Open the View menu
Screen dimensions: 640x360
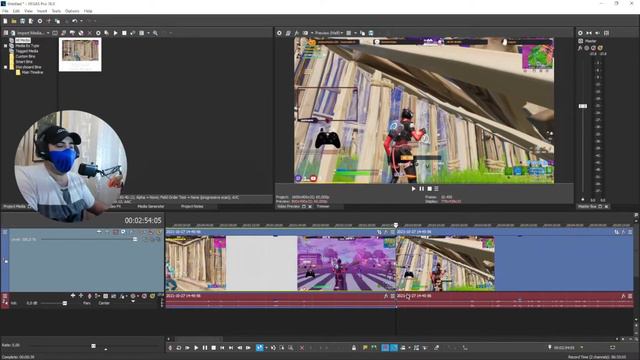pos(29,11)
